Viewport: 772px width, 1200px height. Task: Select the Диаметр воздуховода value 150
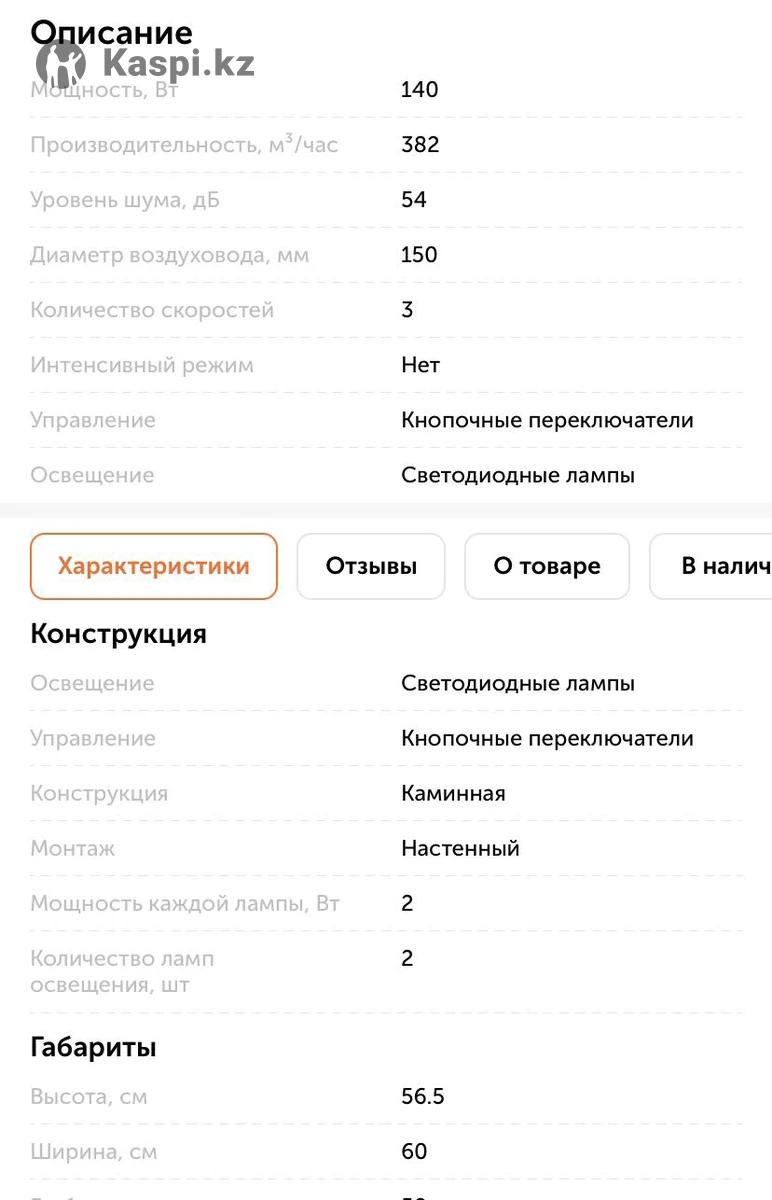pyautogui.click(x=419, y=255)
